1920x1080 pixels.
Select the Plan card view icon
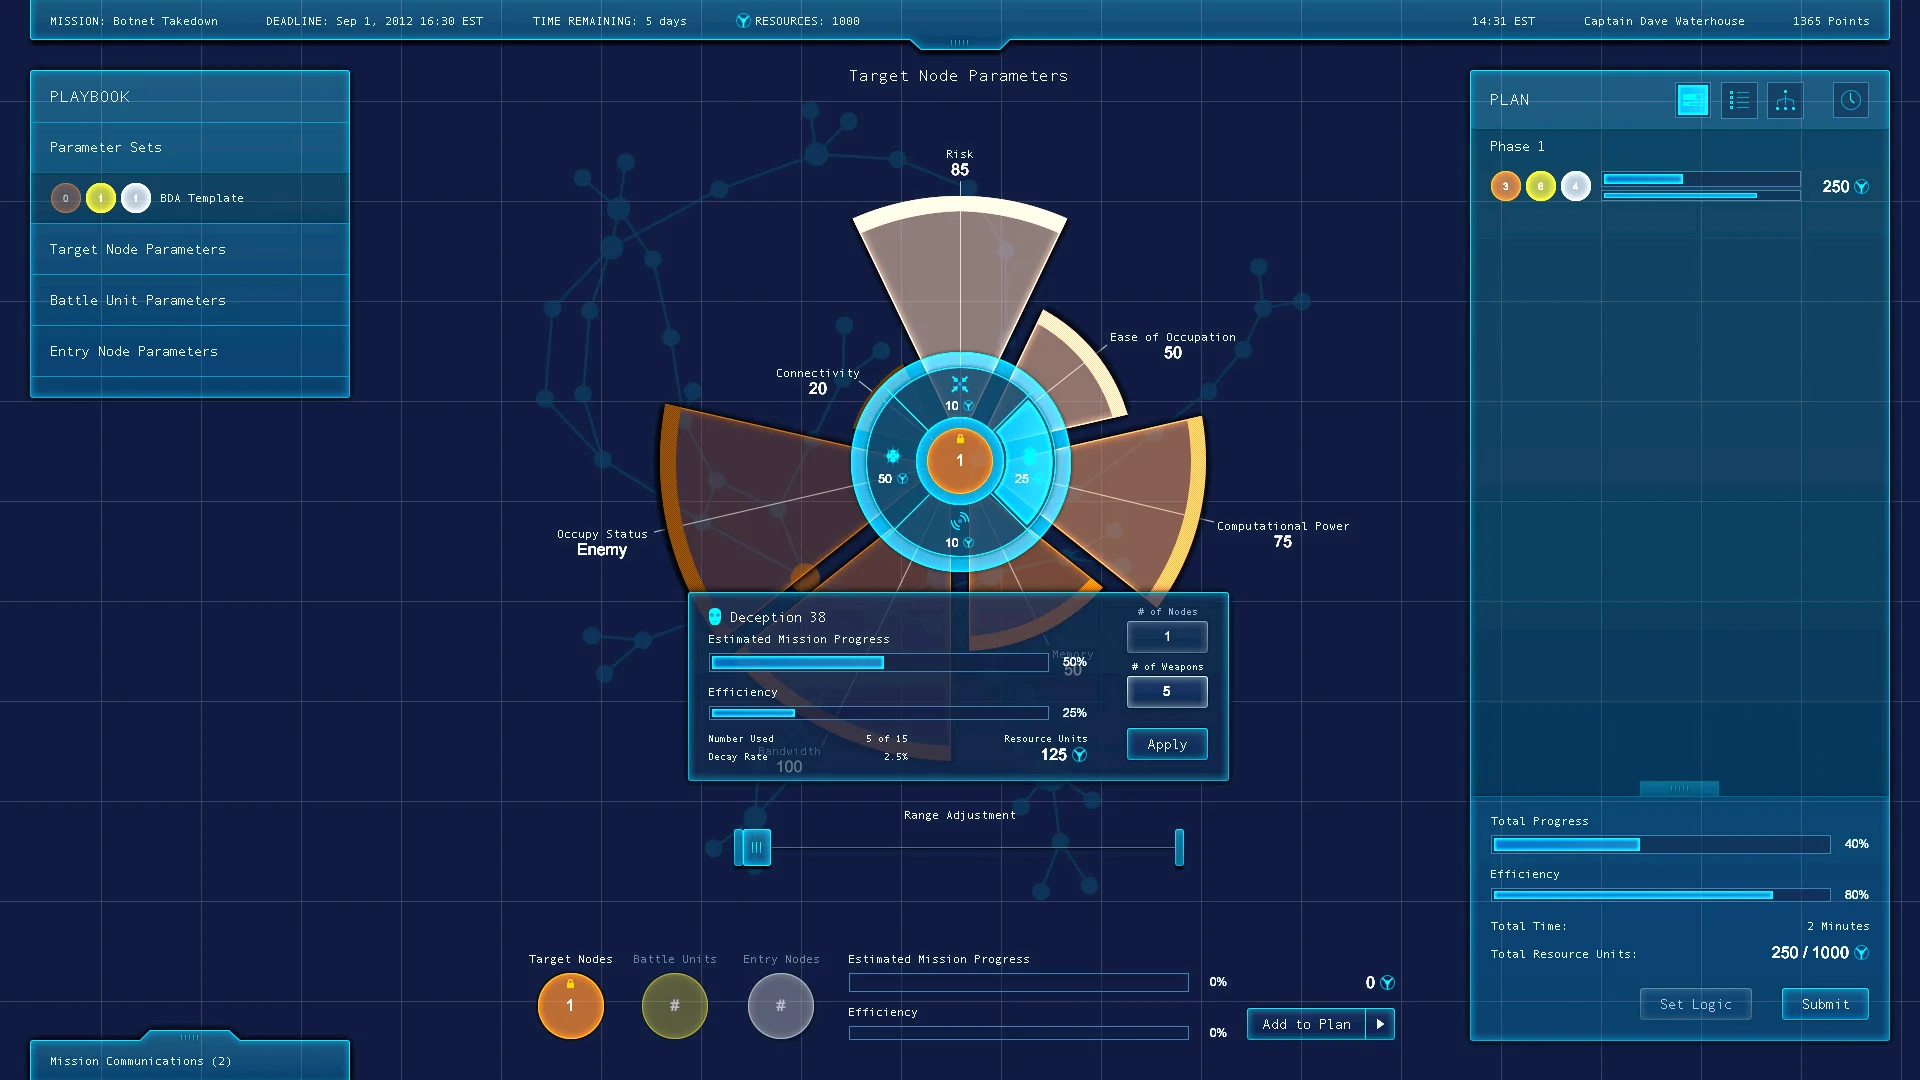(x=1692, y=100)
